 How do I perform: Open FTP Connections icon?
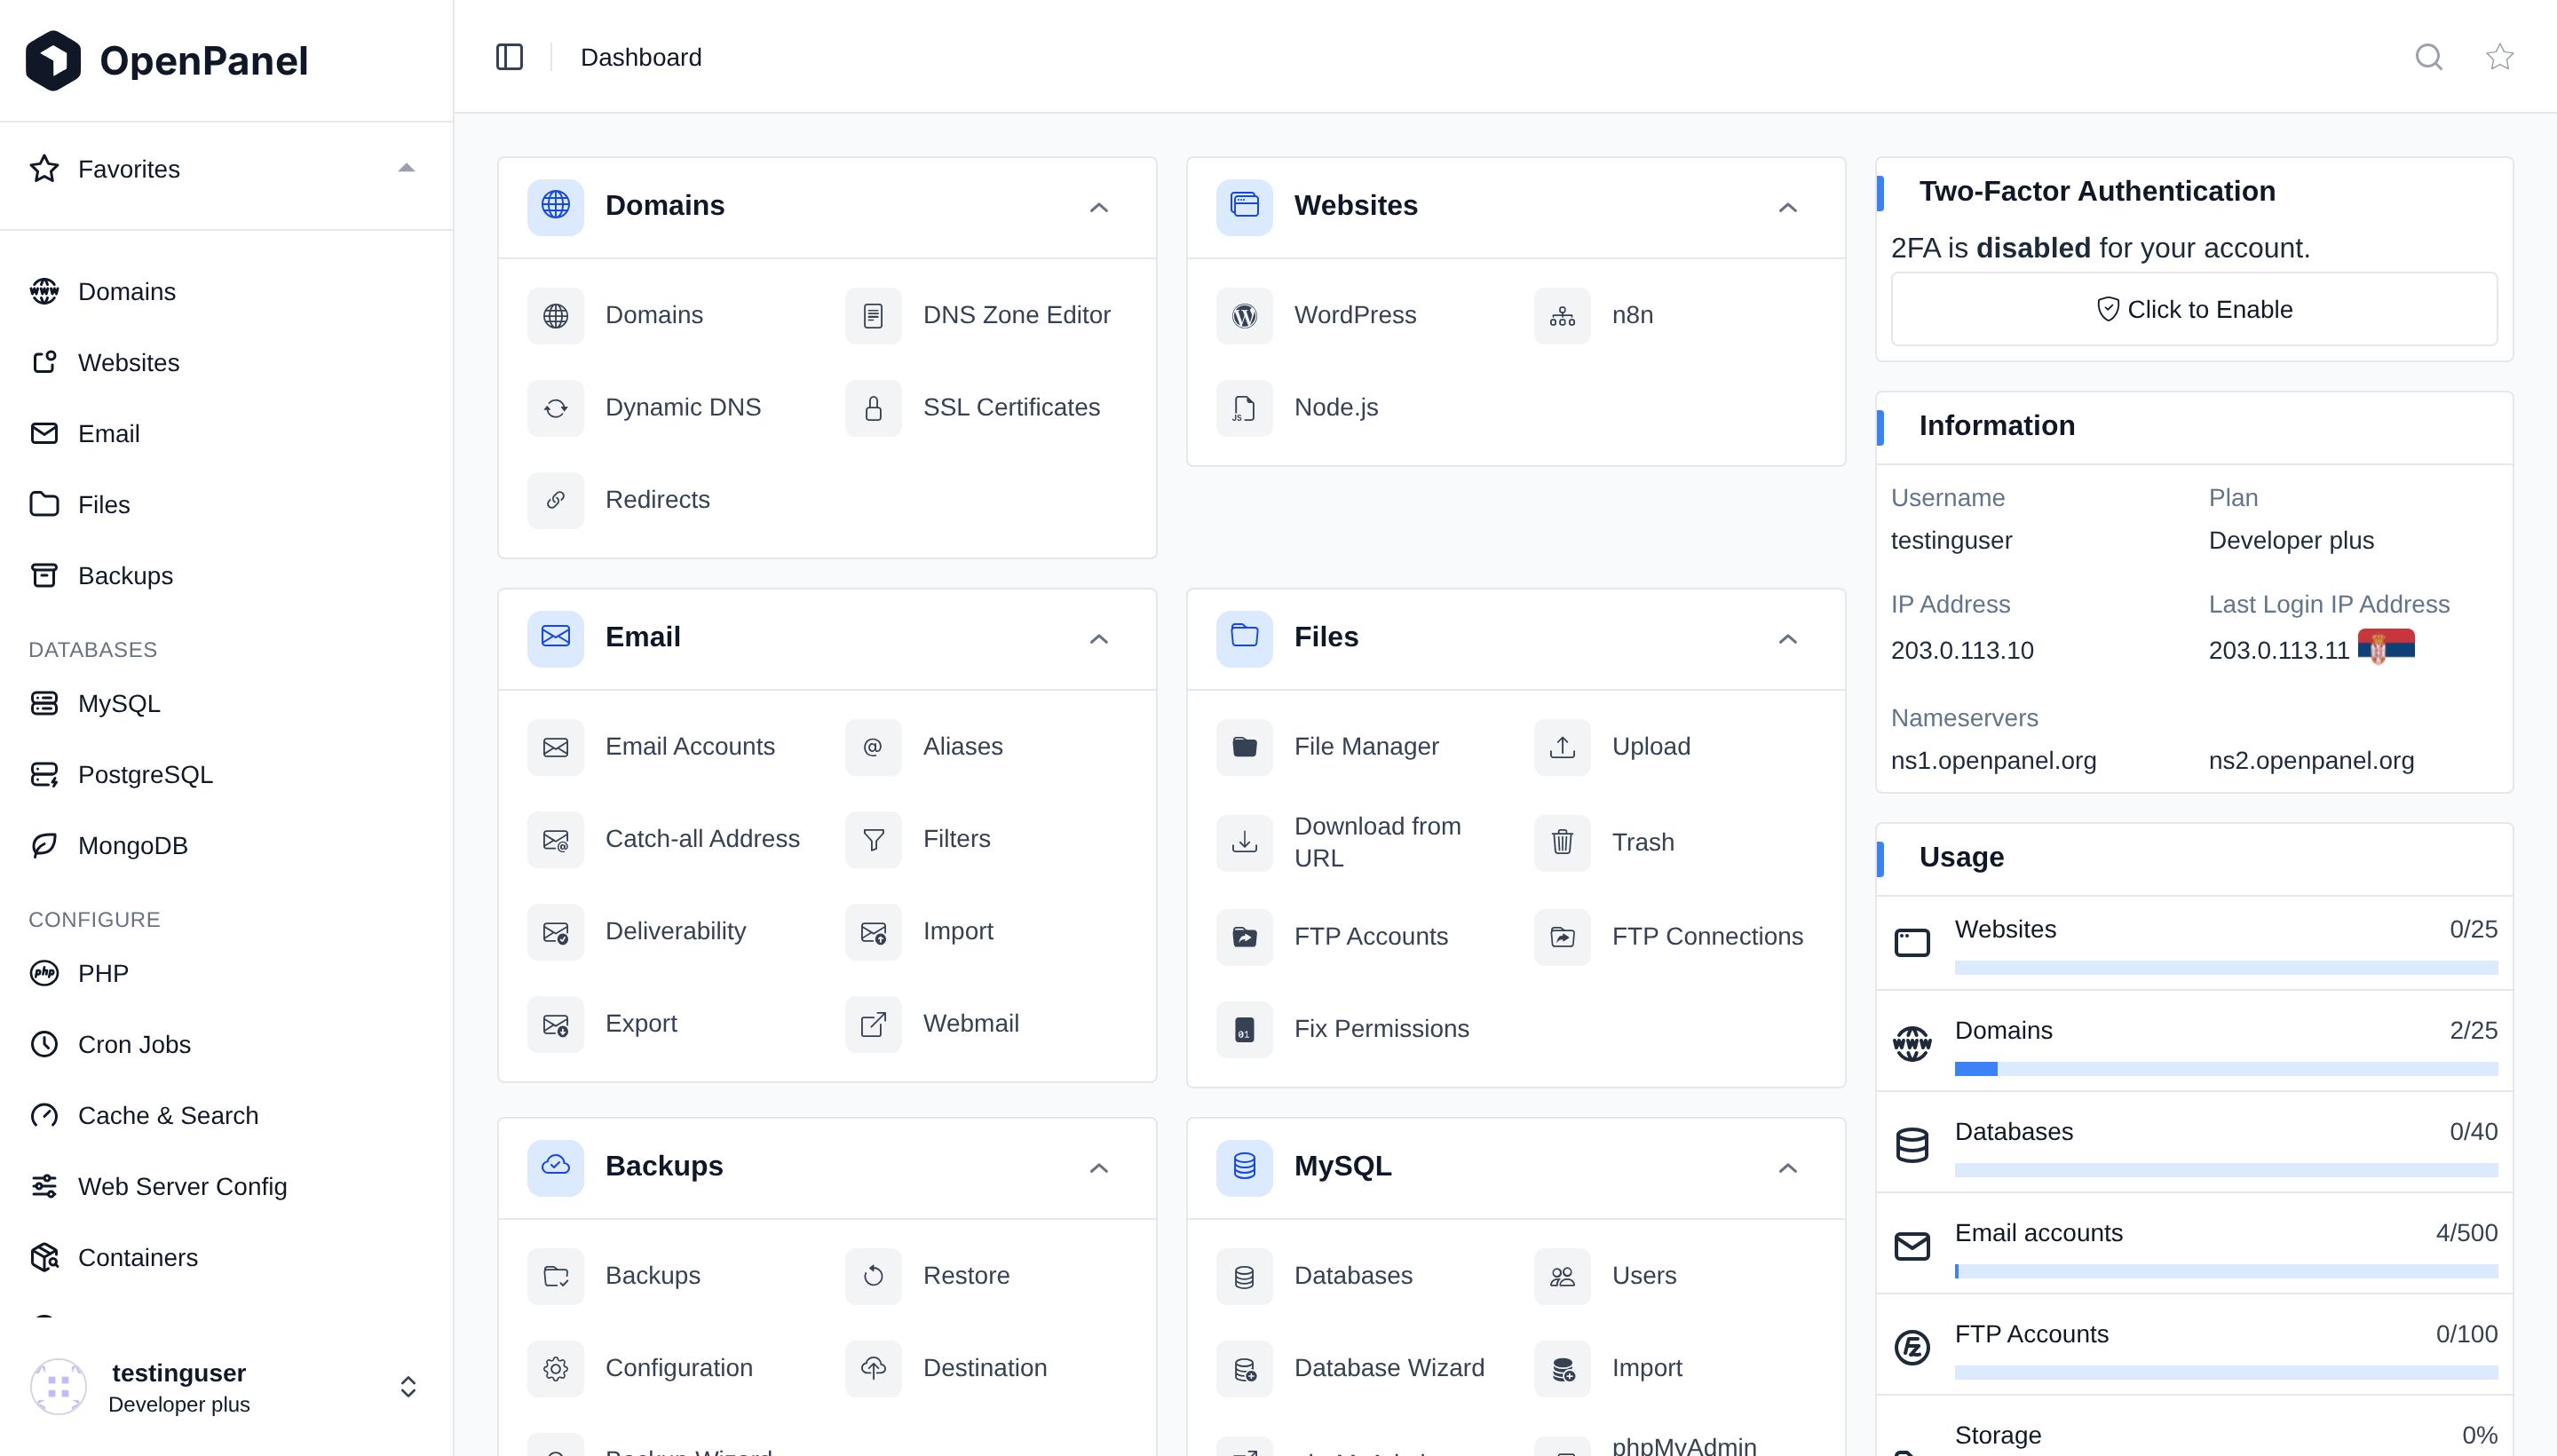point(1562,937)
